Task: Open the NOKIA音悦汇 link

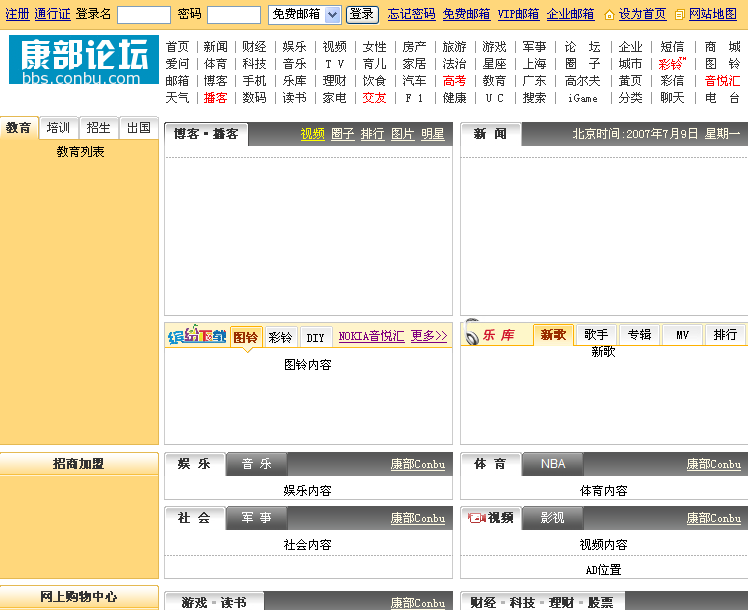Action: [372, 336]
